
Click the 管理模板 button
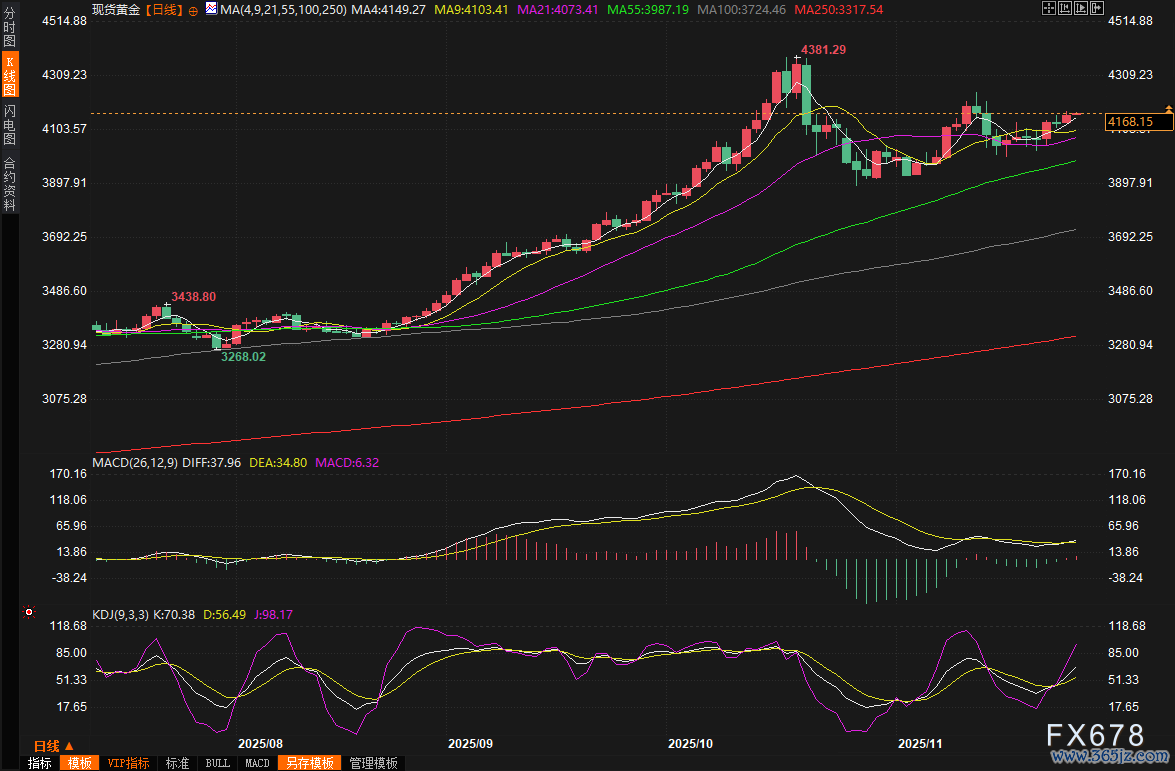pos(373,763)
